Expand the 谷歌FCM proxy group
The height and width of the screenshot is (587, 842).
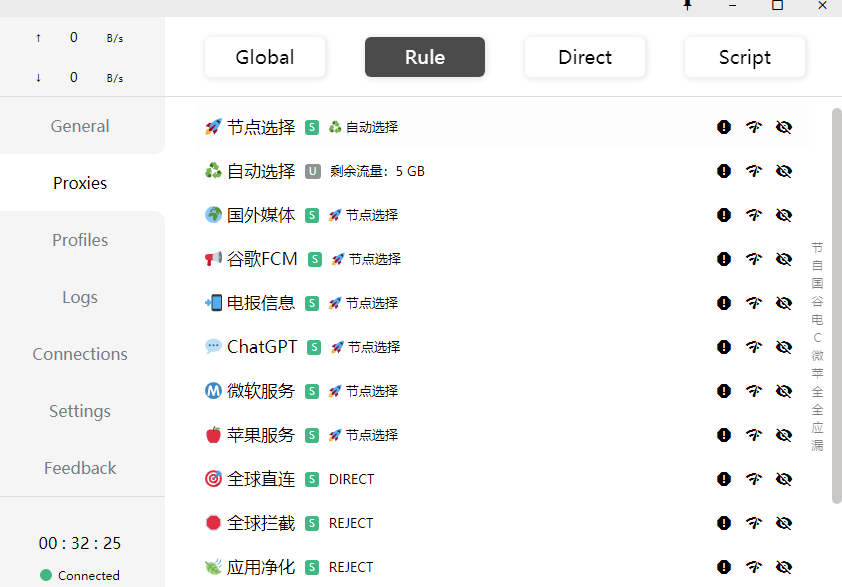263,259
